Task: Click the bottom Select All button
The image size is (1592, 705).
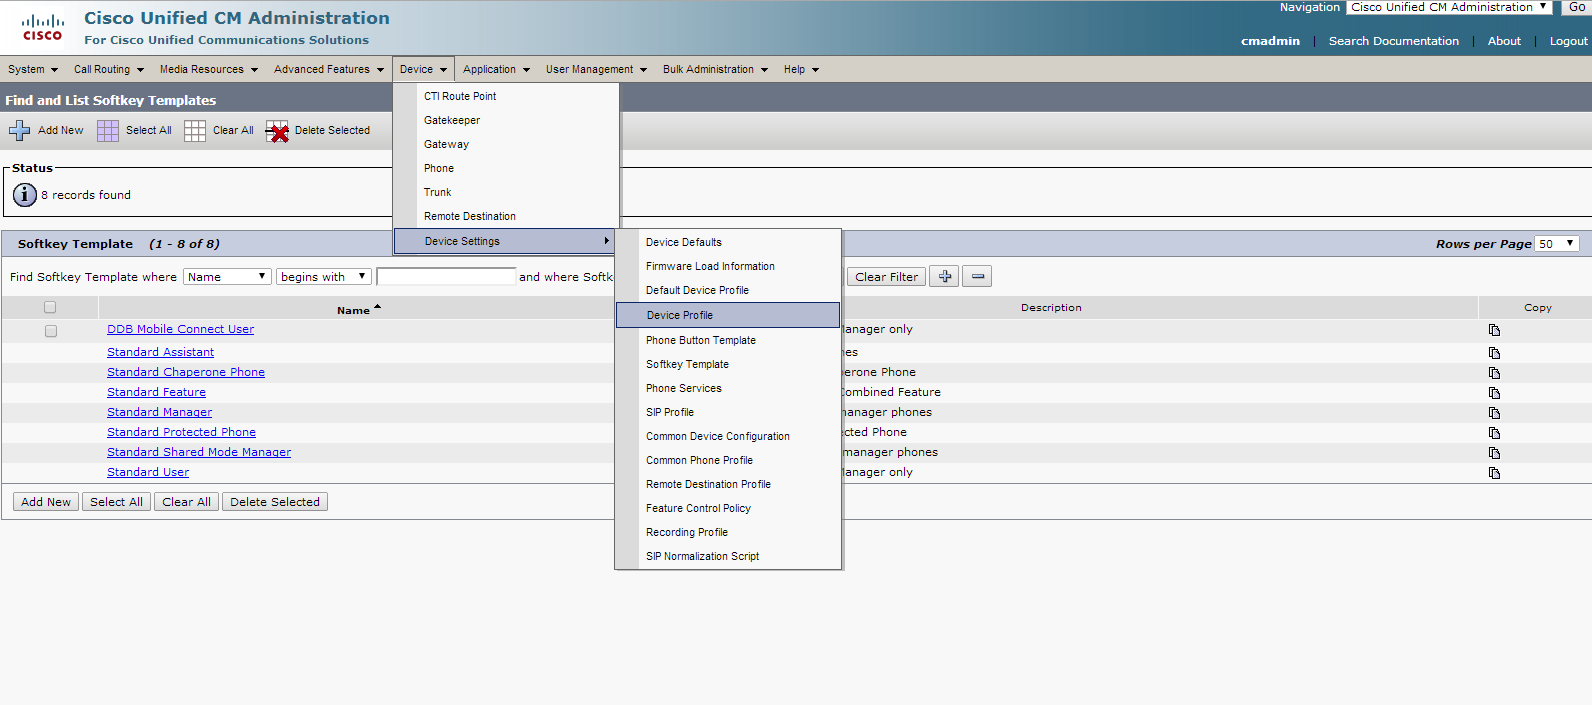Action: pyautogui.click(x=116, y=502)
